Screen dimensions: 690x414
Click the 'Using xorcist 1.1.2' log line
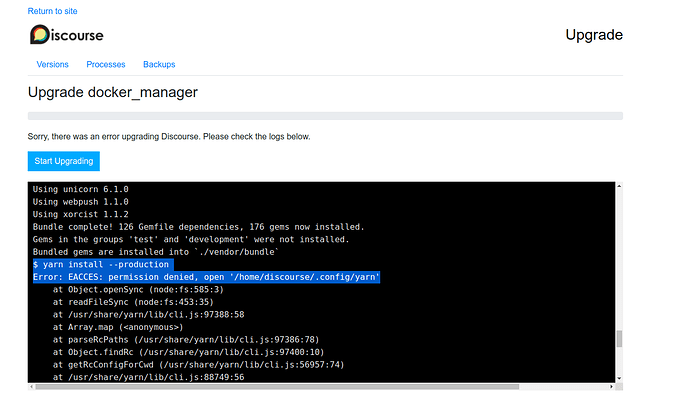pyautogui.click(x=81, y=214)
